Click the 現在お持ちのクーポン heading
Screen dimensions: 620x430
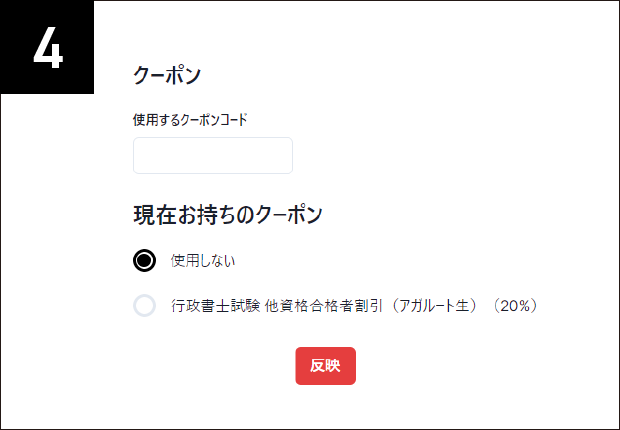228,213
